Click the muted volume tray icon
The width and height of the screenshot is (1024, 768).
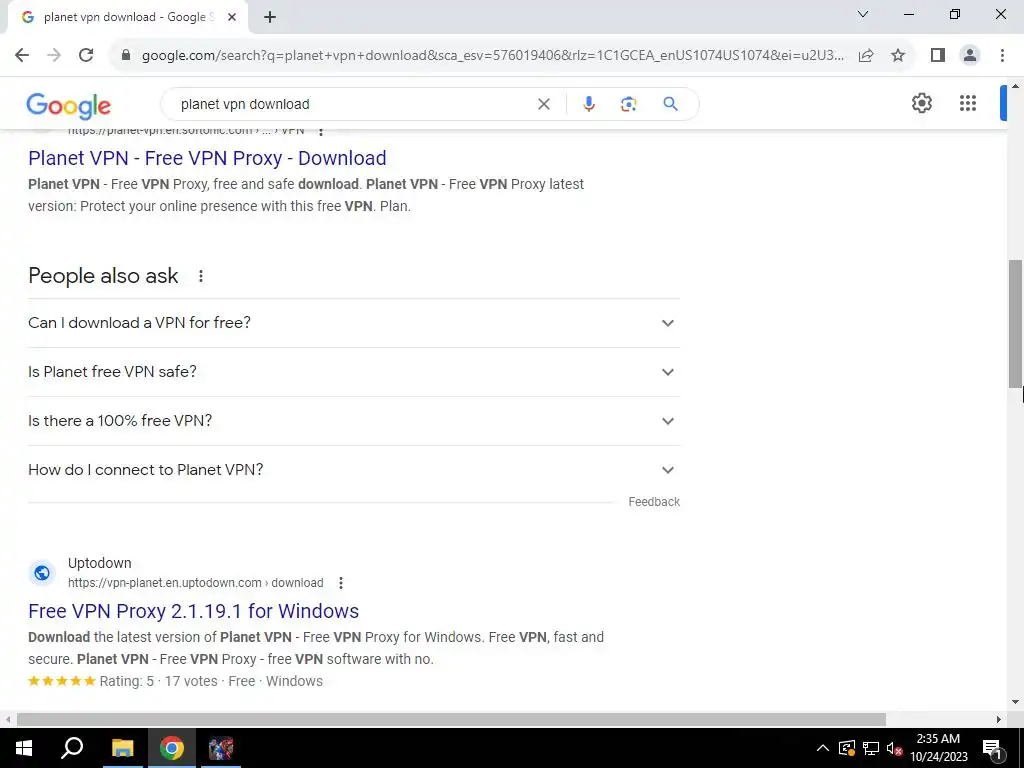pos(895,748)
